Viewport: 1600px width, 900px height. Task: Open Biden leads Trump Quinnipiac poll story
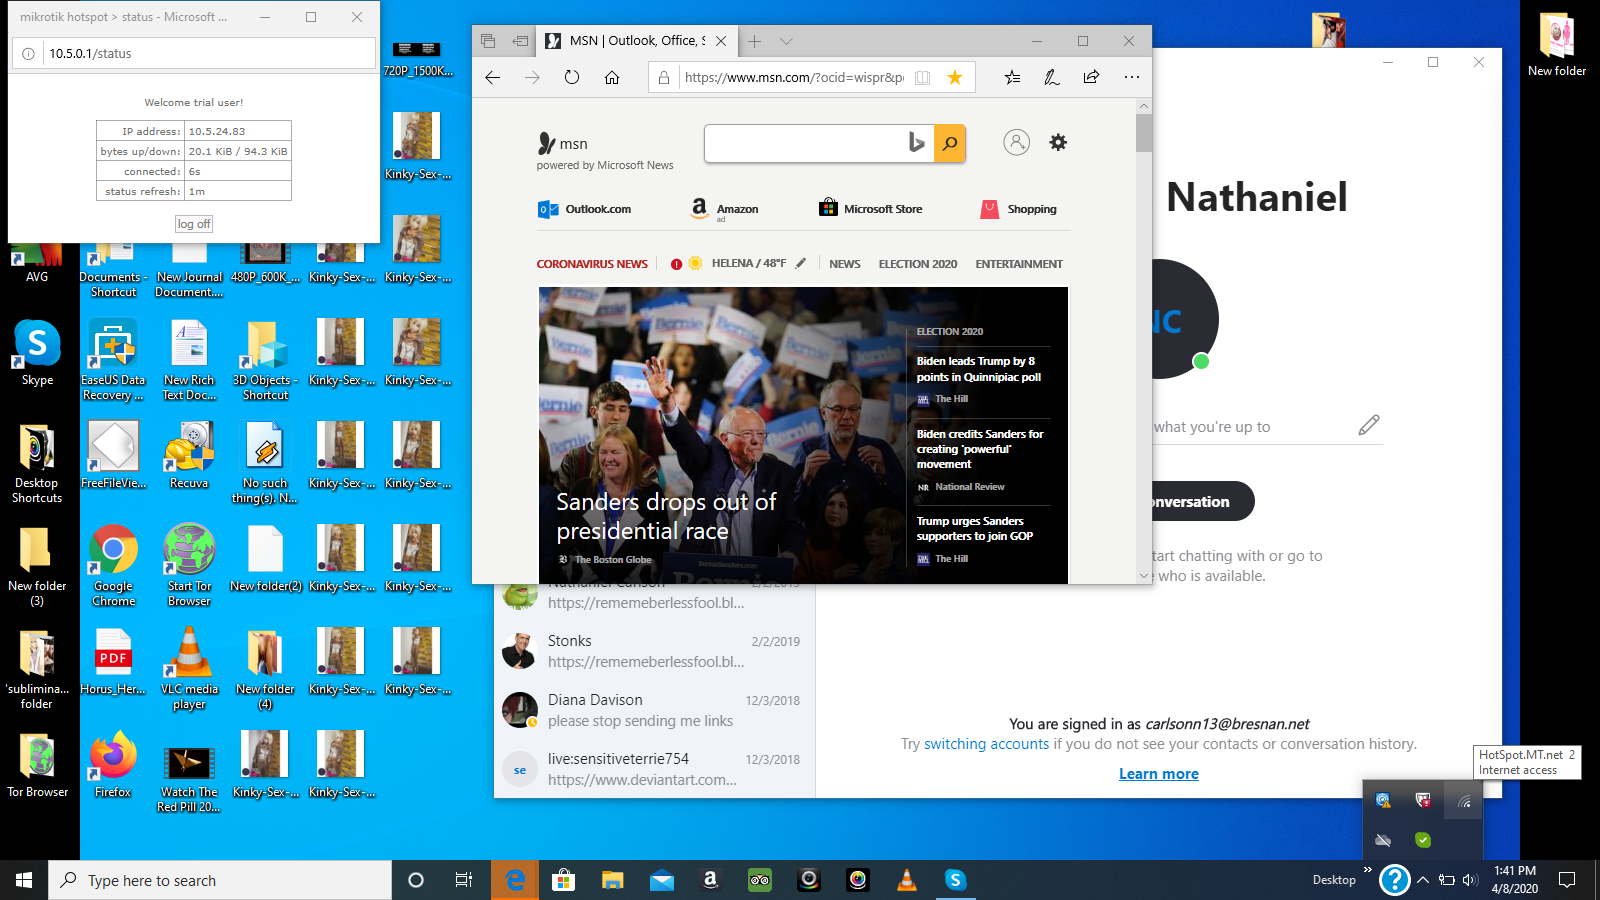[979, 369]
